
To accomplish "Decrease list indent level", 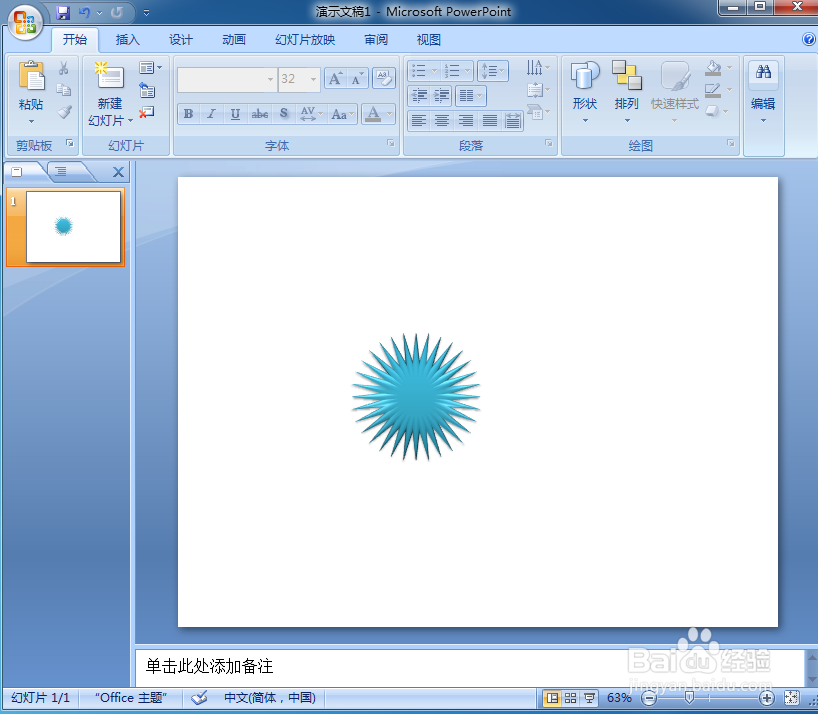I will coord(419,95).
